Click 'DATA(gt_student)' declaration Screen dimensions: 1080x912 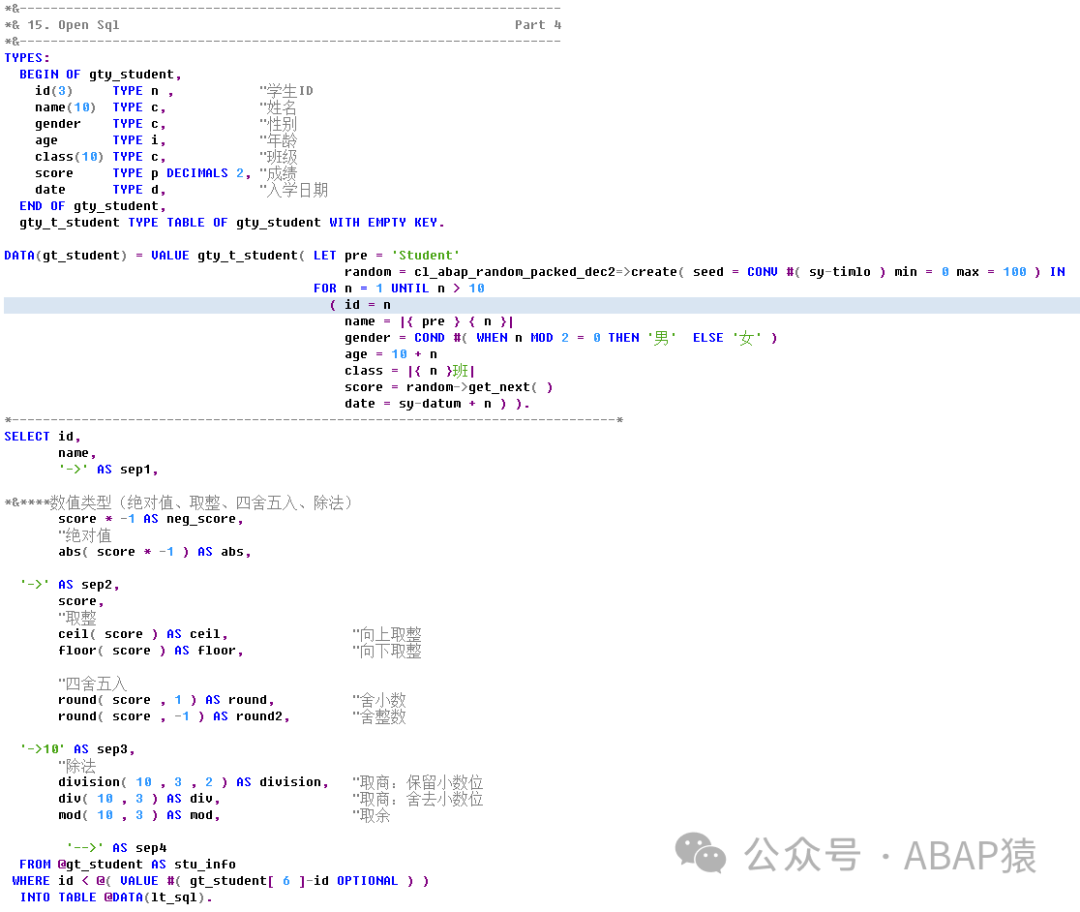pos(65,256)
